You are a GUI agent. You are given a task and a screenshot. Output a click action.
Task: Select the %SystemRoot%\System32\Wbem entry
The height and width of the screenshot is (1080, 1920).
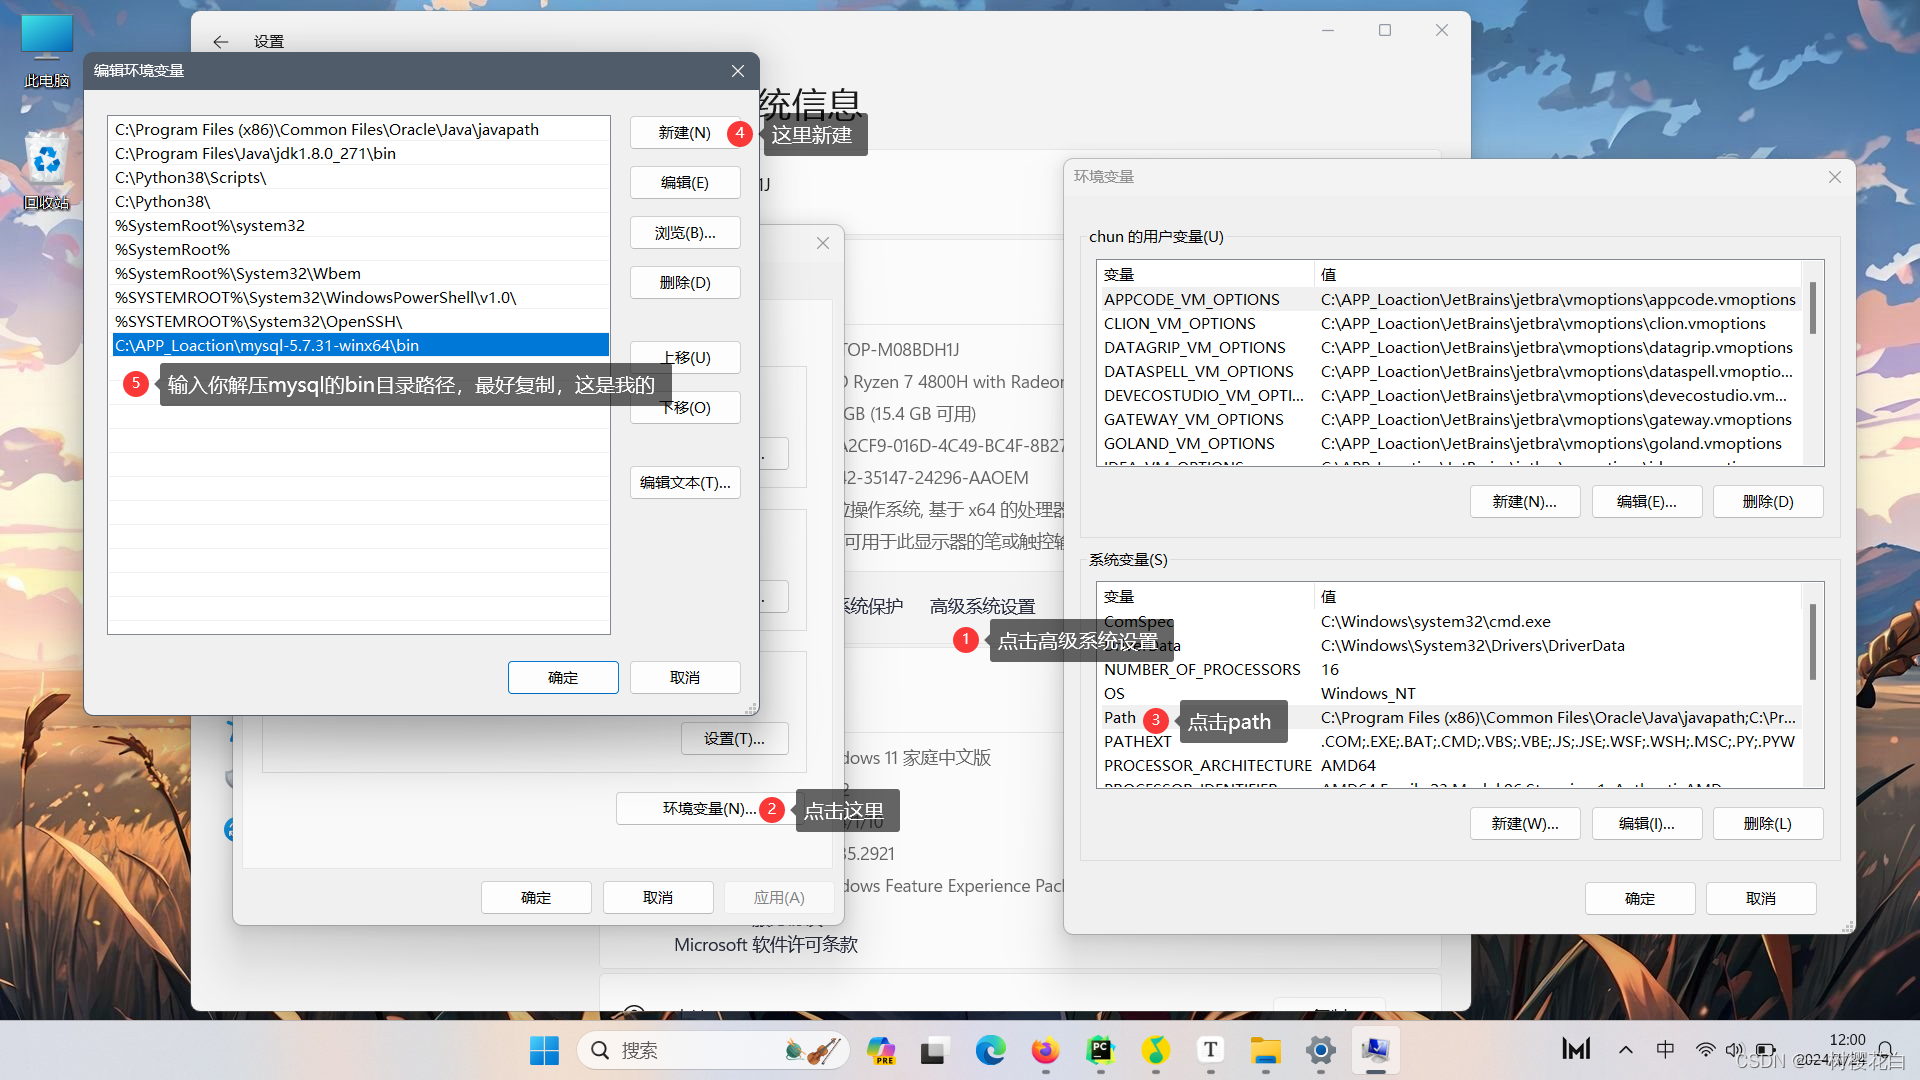[360, 273]
